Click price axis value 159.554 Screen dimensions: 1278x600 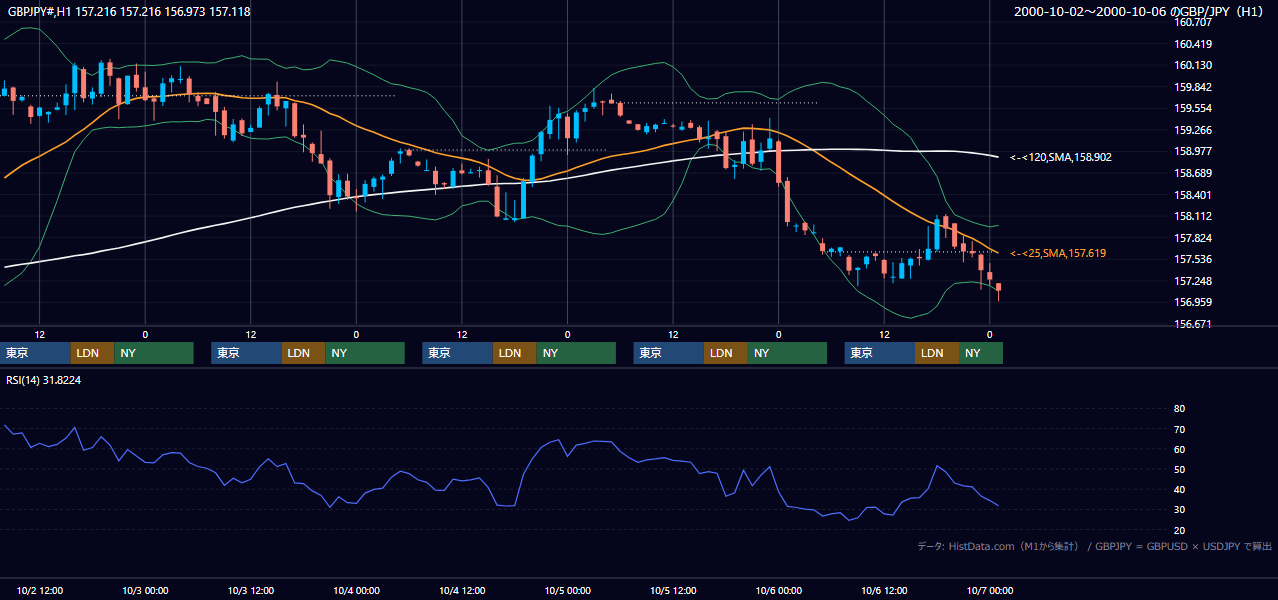point(1193,108)
